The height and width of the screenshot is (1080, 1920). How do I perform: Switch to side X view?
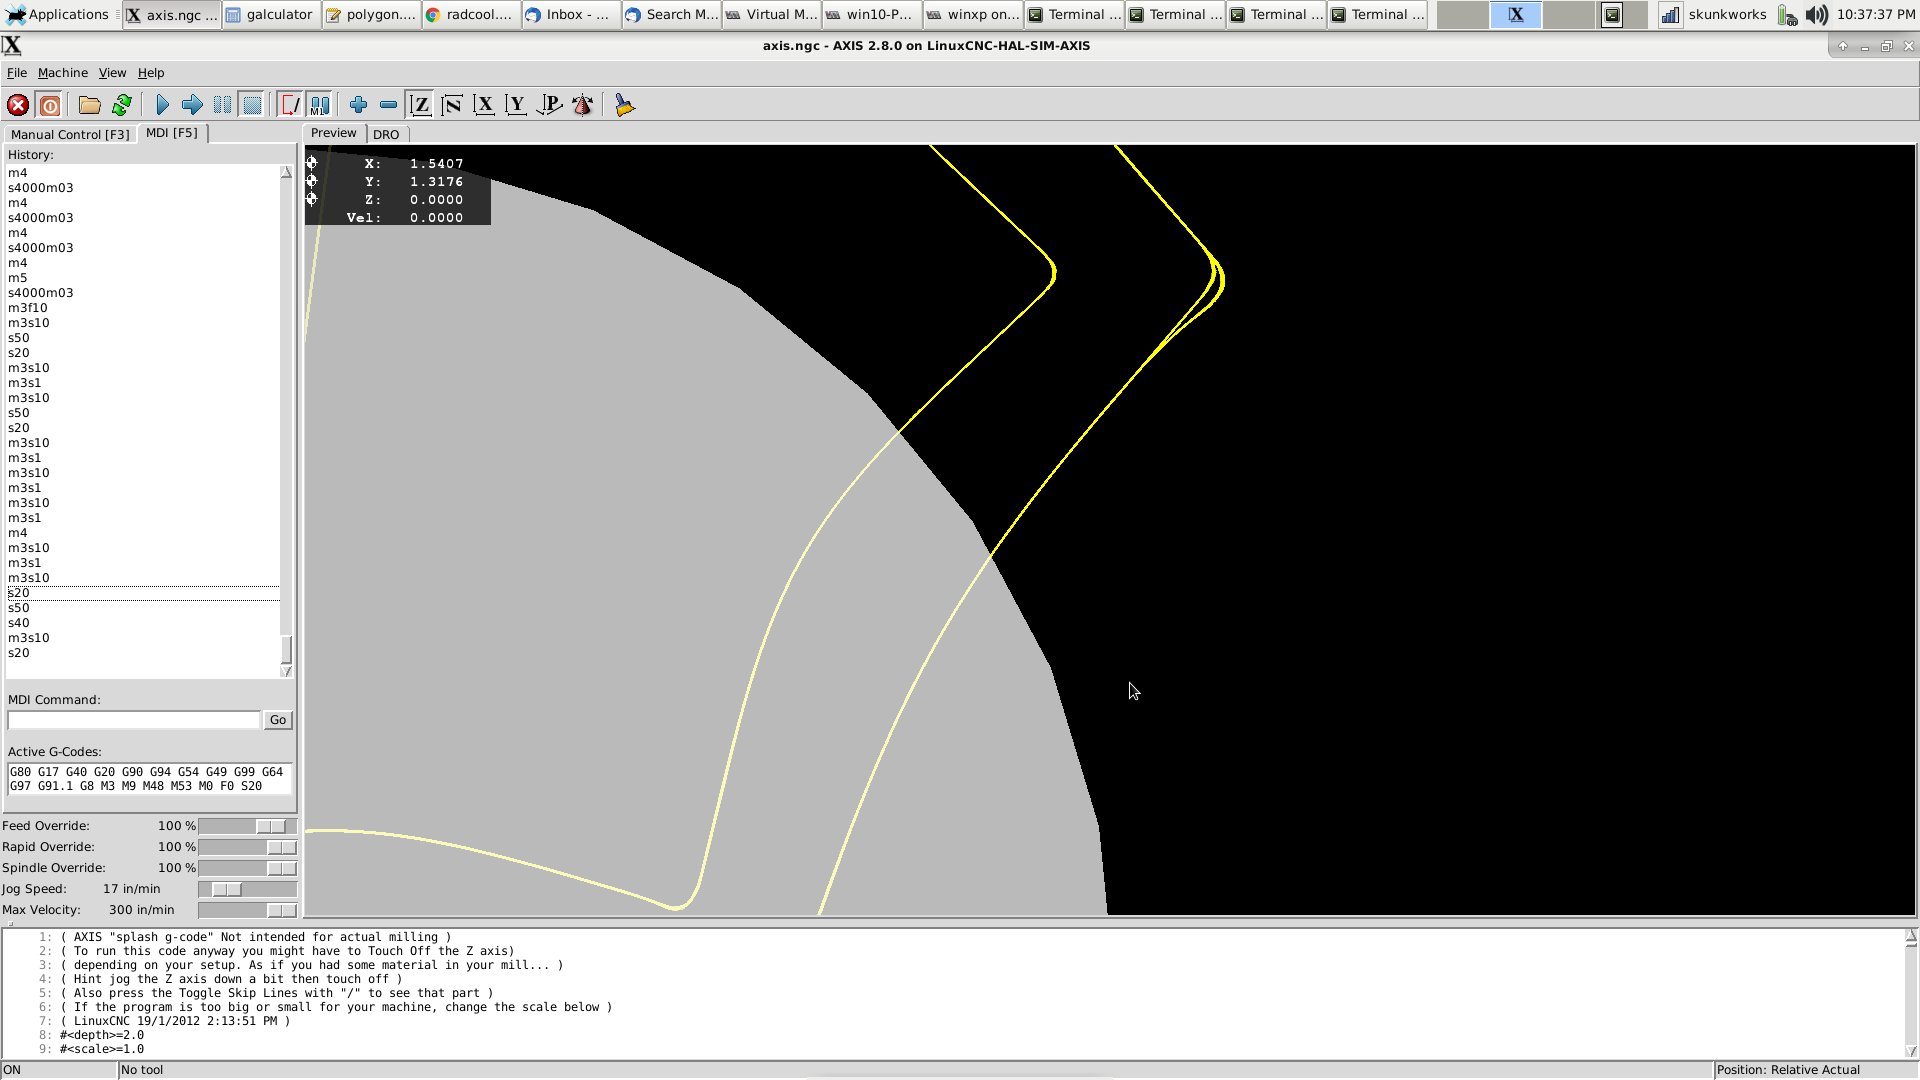pyautogui.click(x=484, y=105)
